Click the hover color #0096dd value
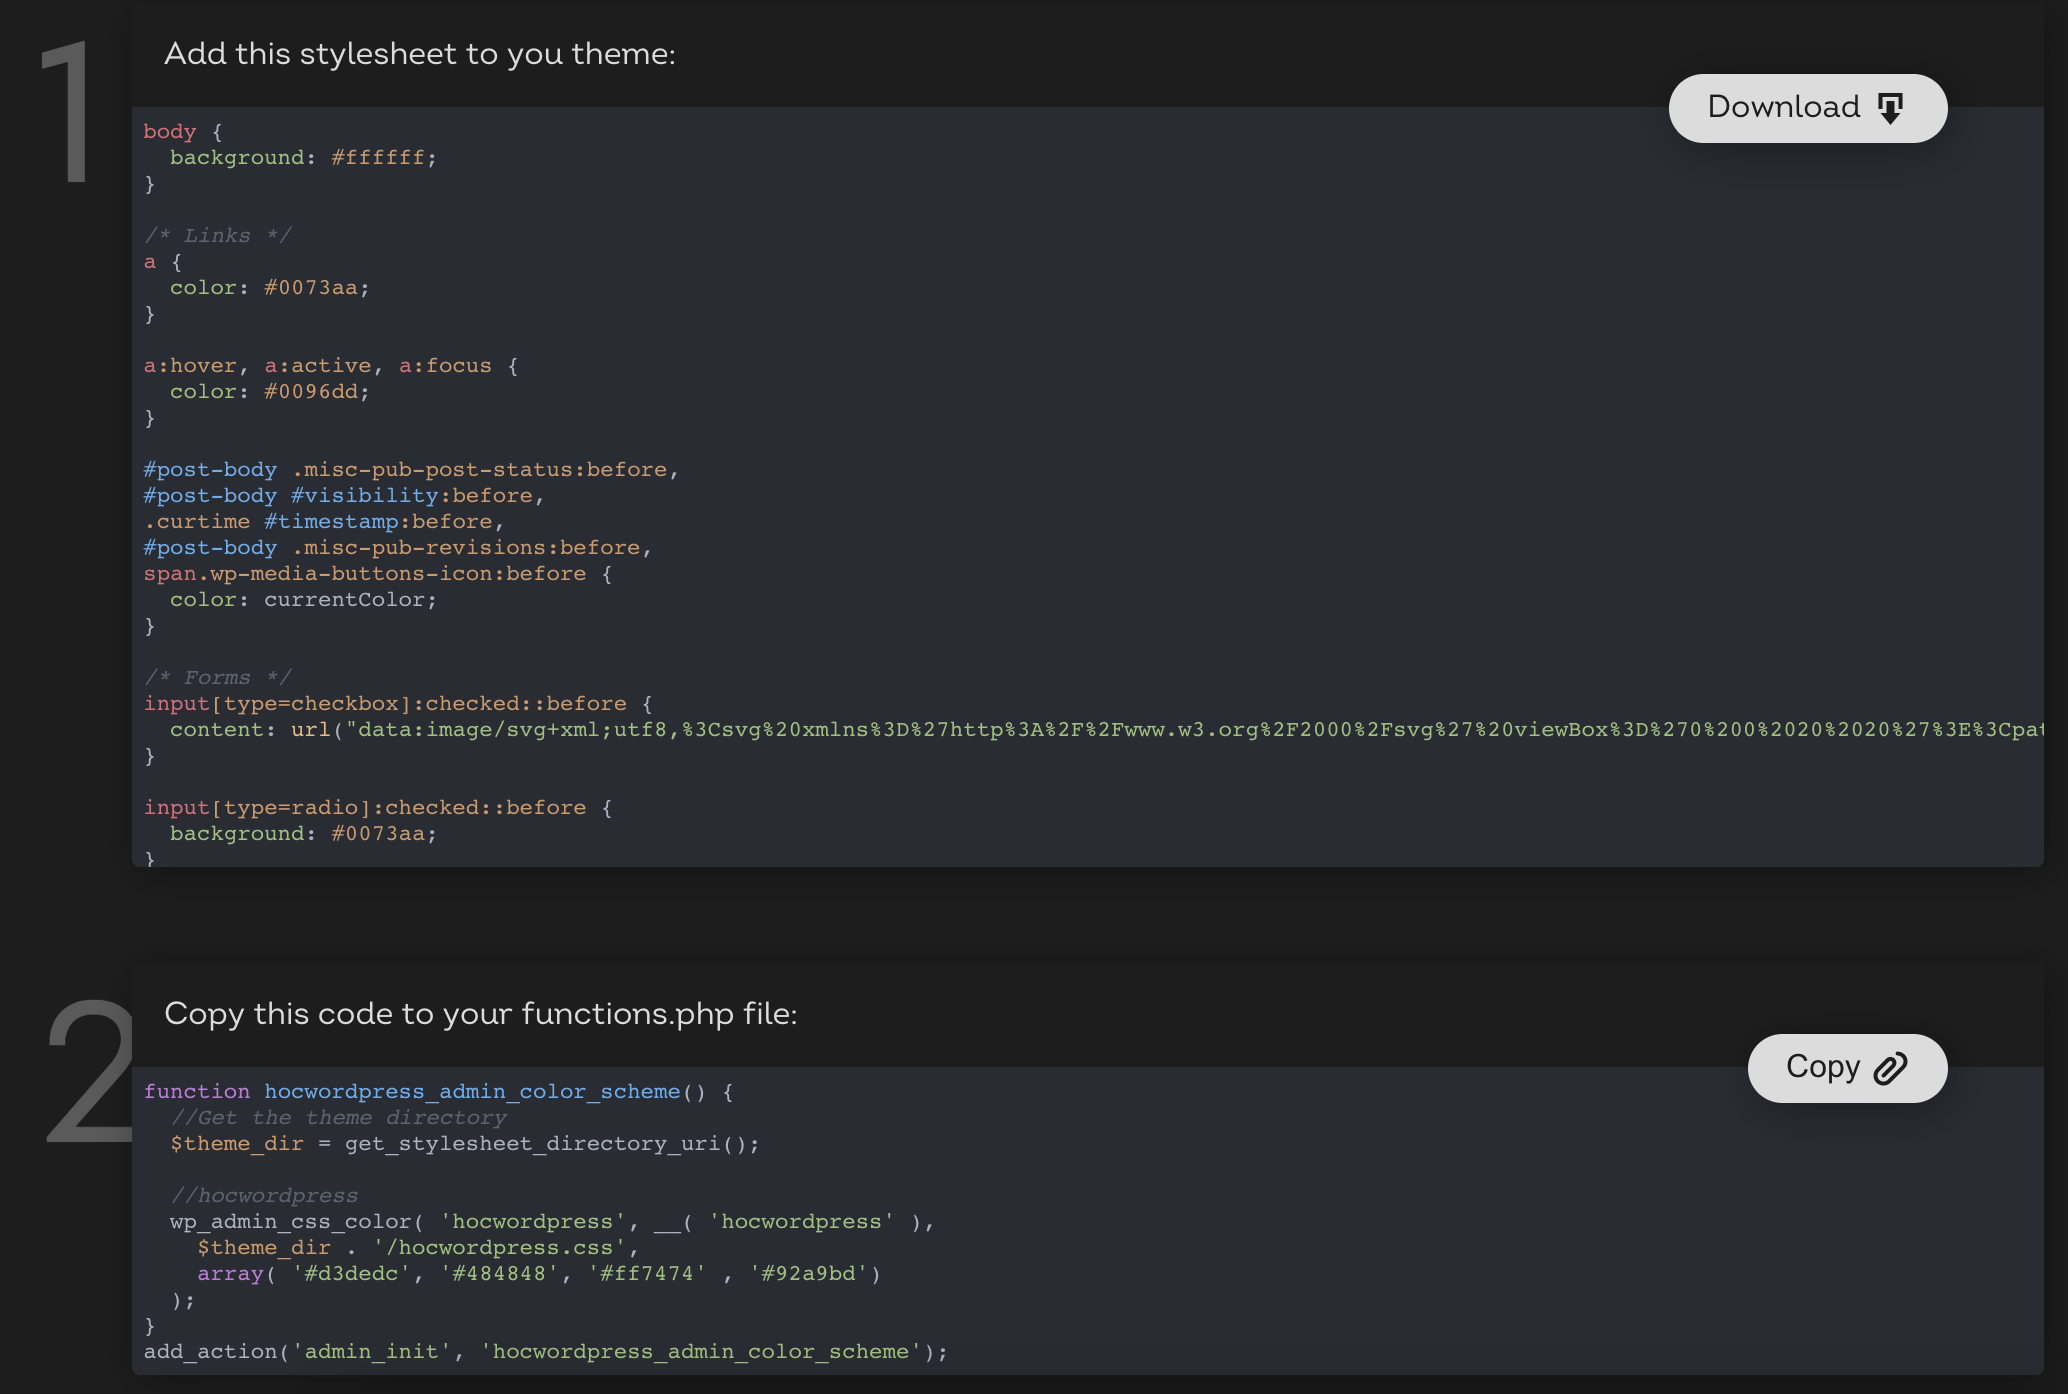 coord(311,392)
